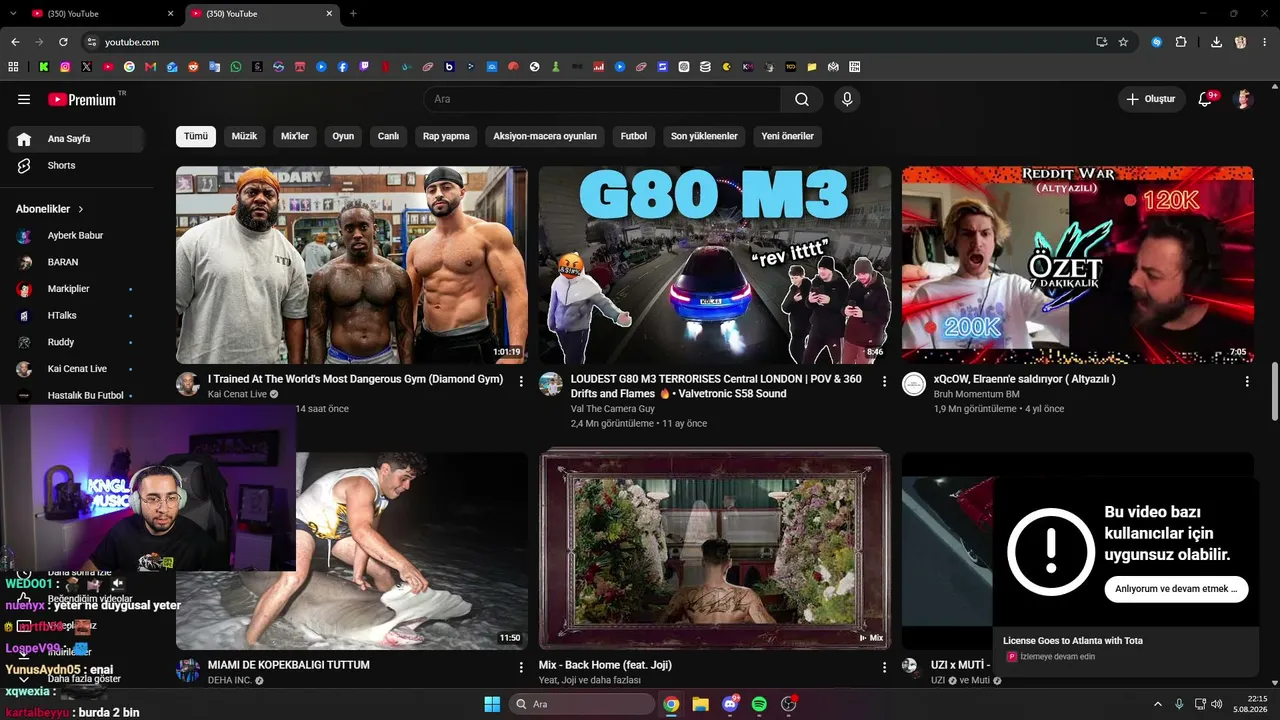The height and width of the screenshot is (720, 1280).
Task: Open the new tab plus button
Action: coord(353,14)
